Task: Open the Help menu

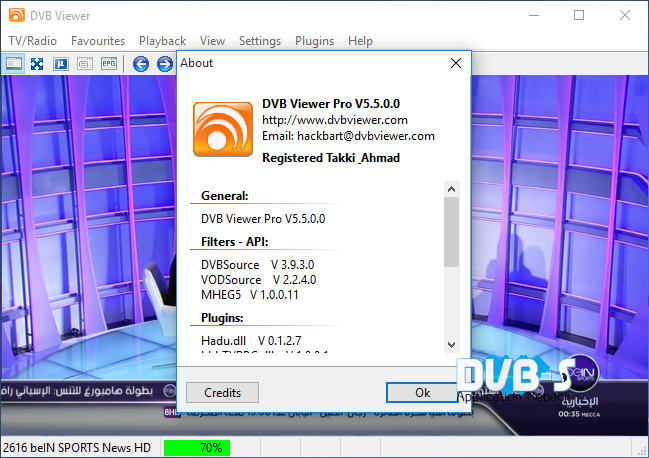Action: click(x=361, y=41)
